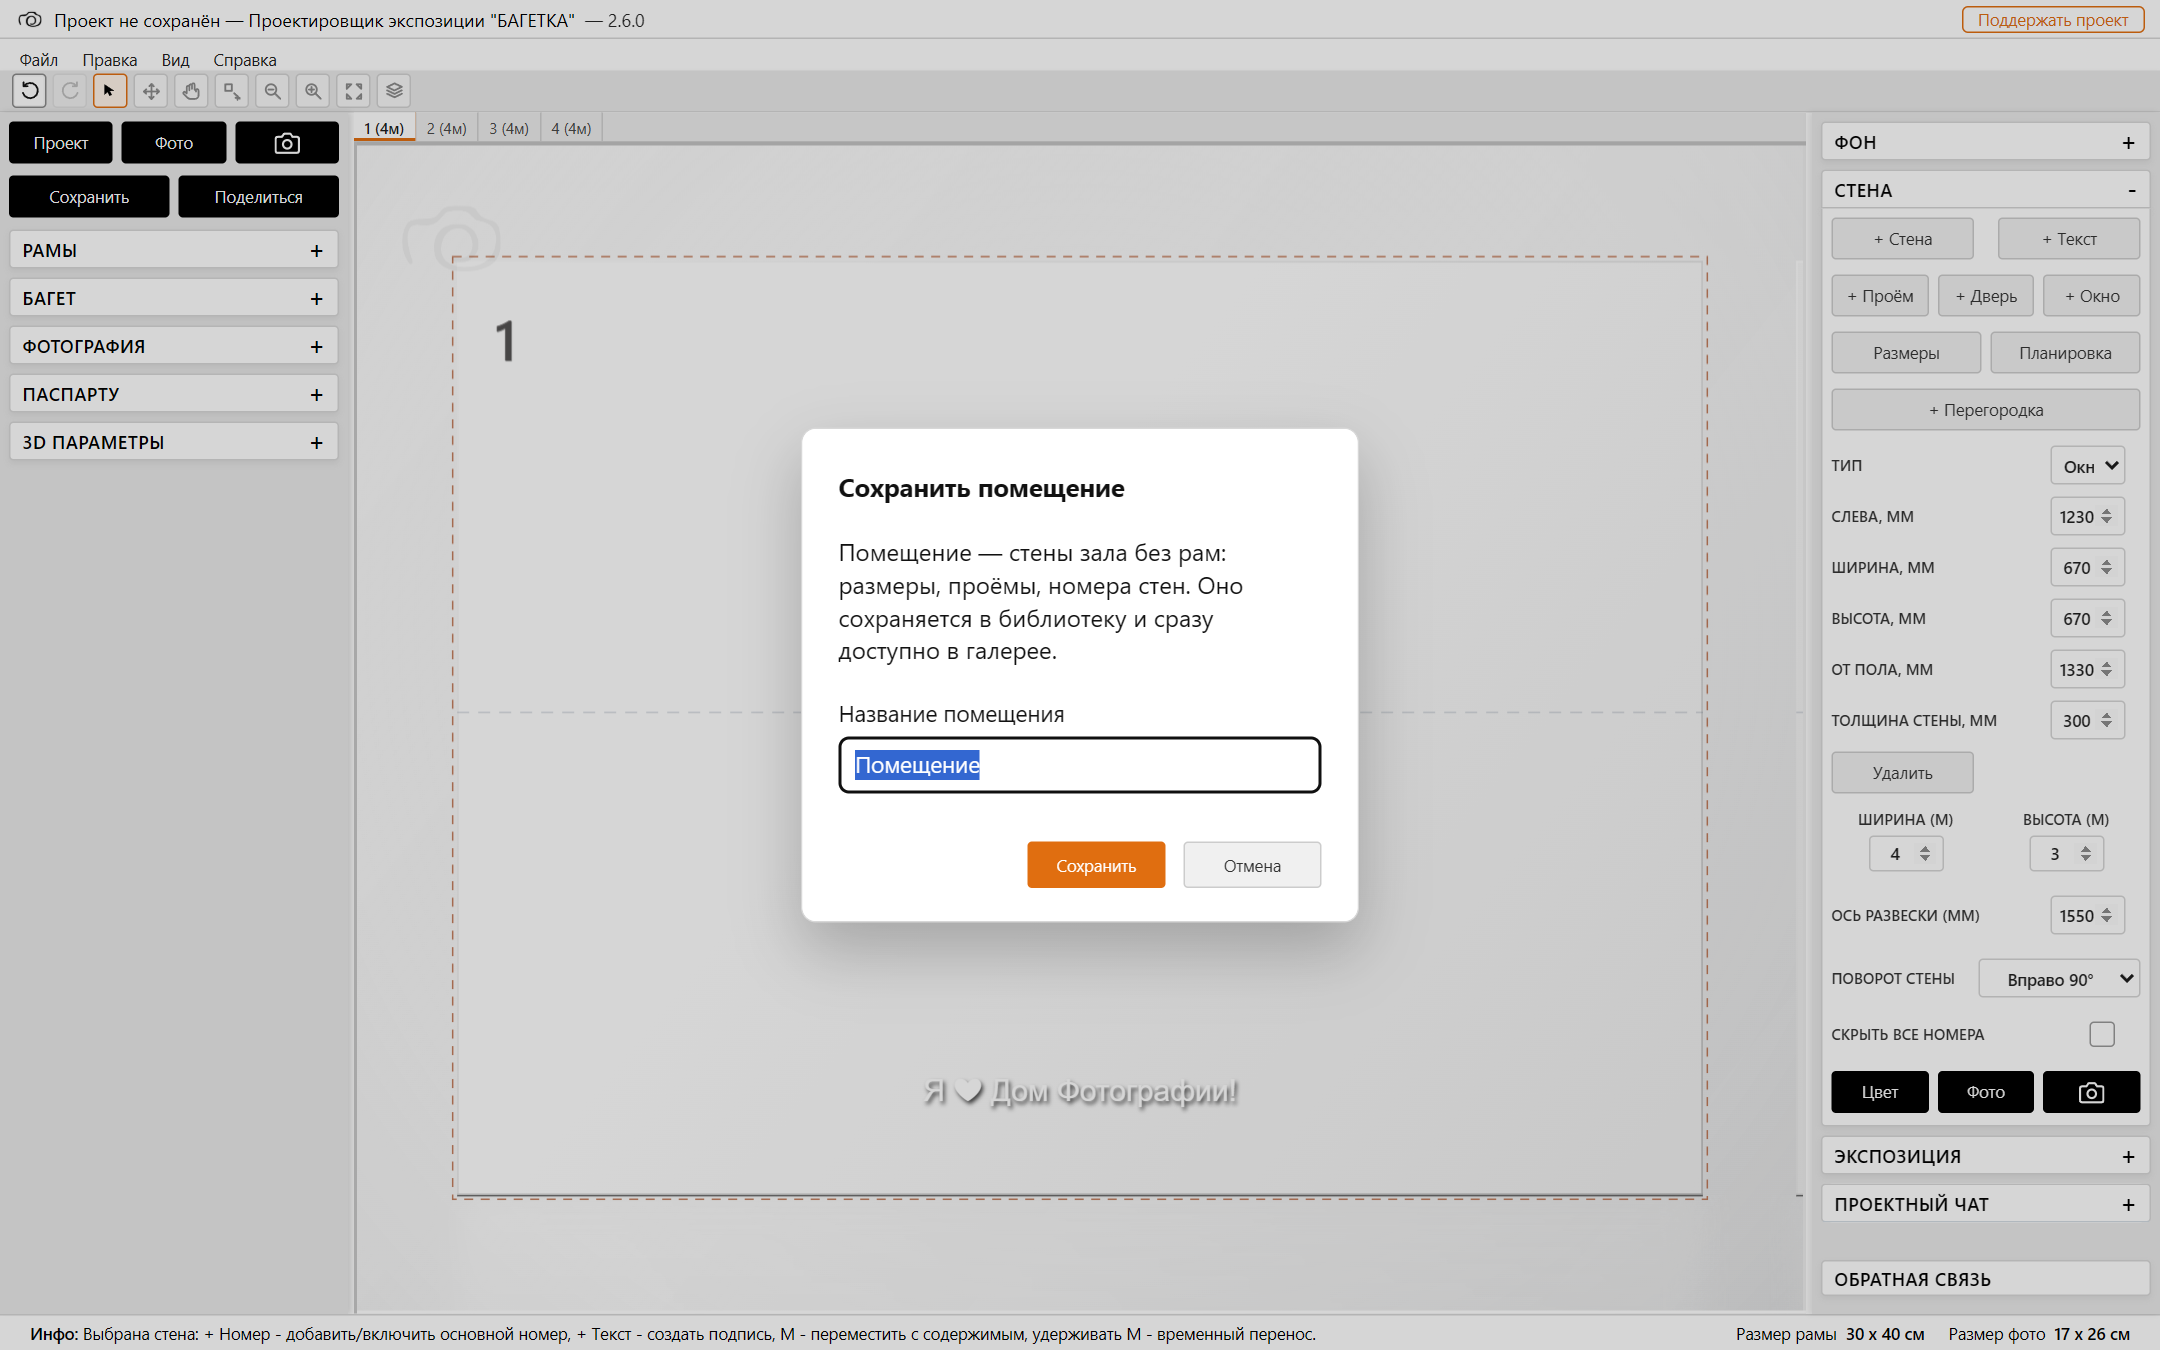Expand the РАМЫ section
Screen dimensions: 2160x1350
click(x=174, y=250)
